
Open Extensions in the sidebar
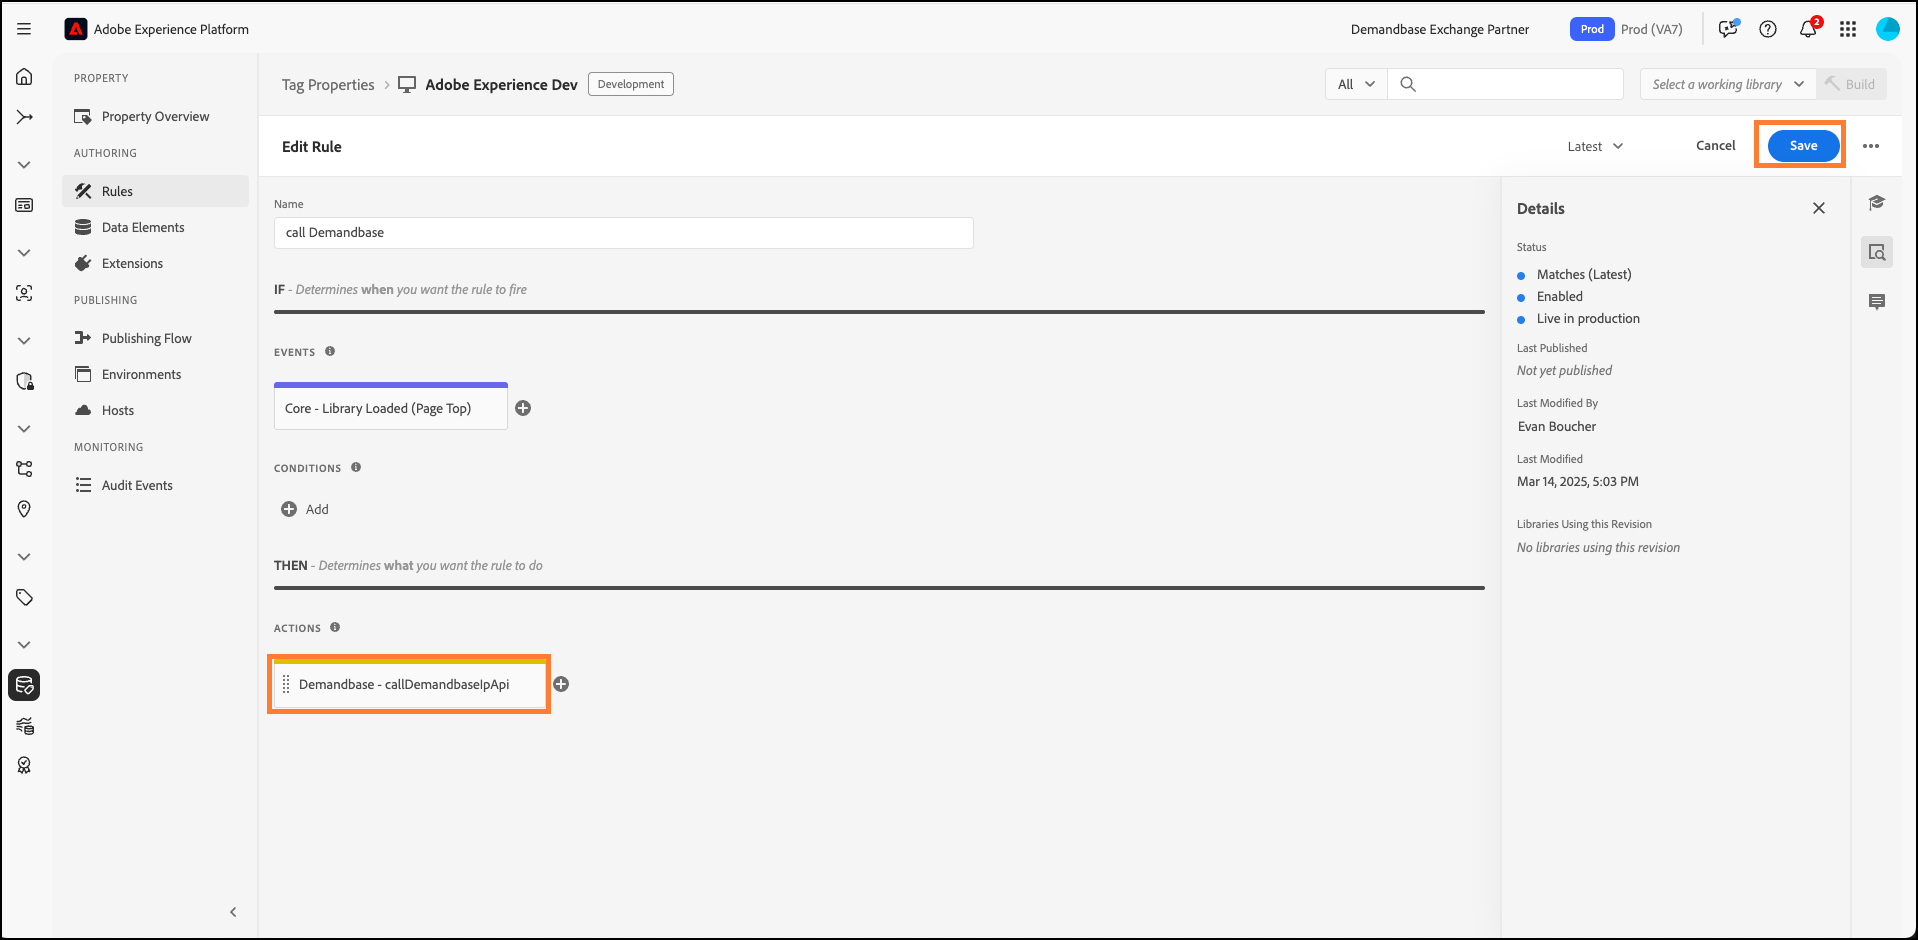[132, 263]
